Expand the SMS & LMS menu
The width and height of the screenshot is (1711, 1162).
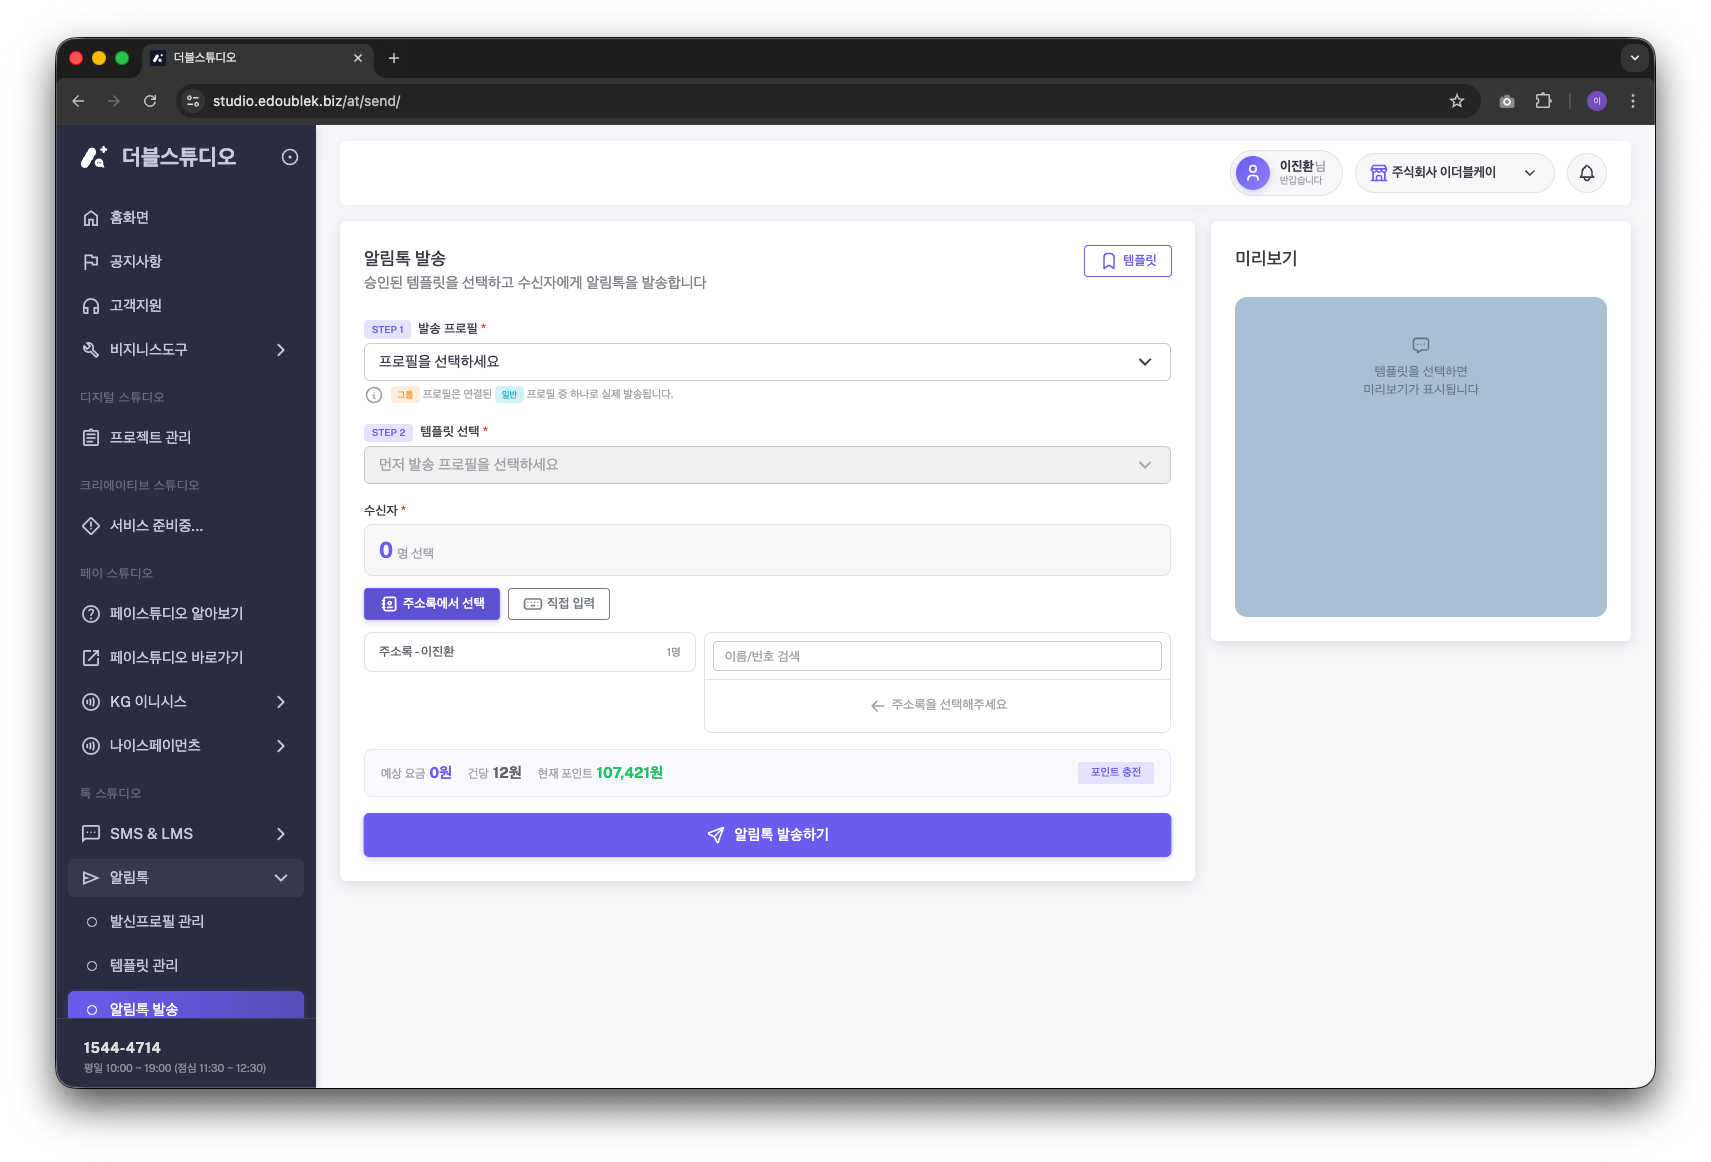pos(186,834)
